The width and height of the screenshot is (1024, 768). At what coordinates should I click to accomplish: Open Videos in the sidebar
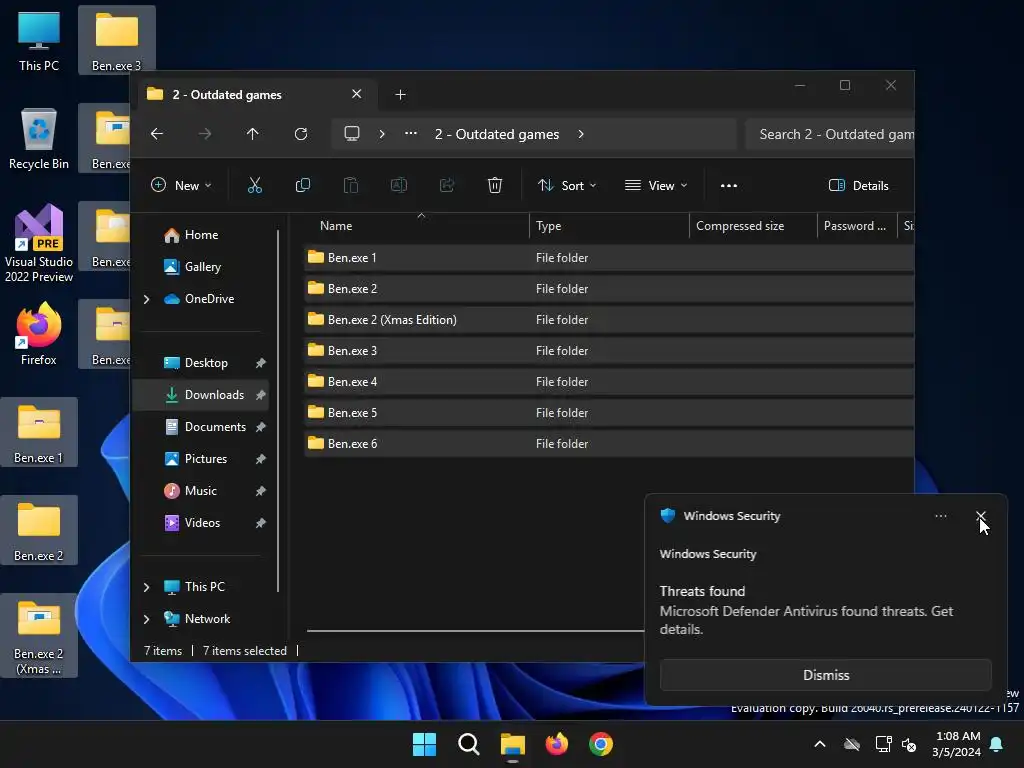202,522
